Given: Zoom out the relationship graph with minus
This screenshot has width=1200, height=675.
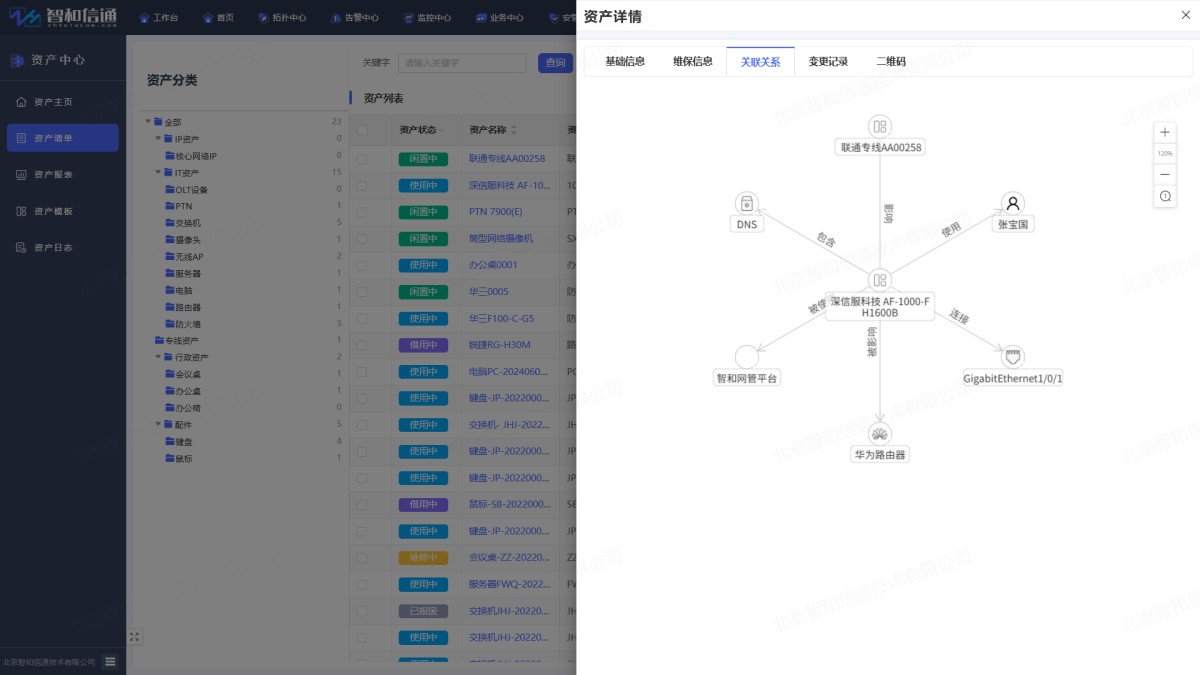Looking at the screenshot, I should pyautogui.click(x=1165, y=175).
